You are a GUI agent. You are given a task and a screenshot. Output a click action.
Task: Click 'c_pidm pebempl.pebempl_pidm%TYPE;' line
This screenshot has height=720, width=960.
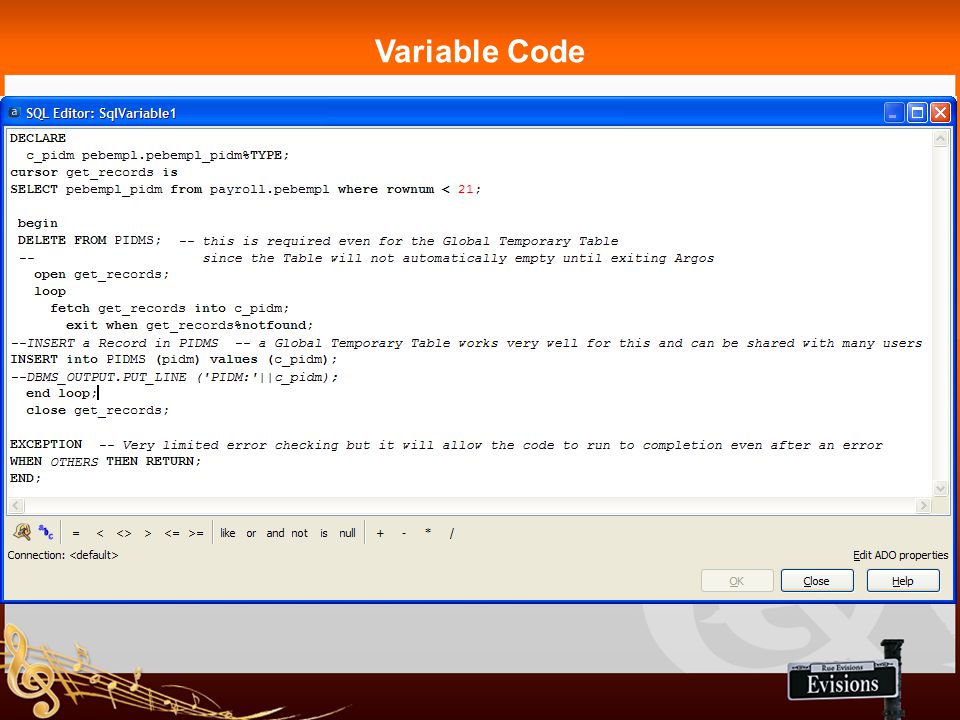157,155
